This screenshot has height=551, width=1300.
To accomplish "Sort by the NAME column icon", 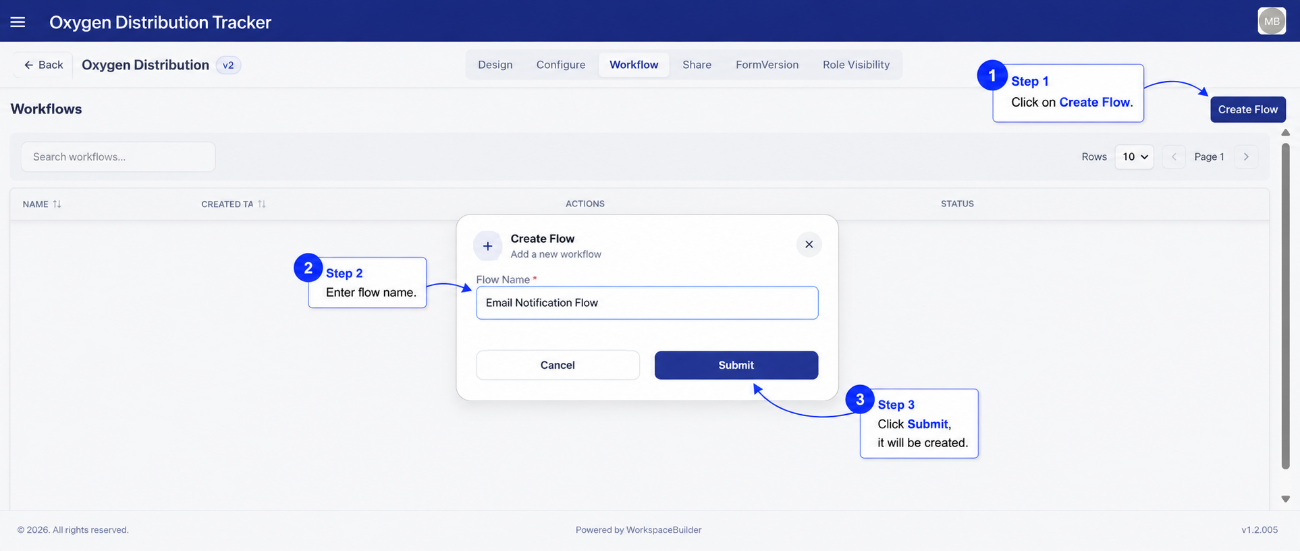I will 57,204.
